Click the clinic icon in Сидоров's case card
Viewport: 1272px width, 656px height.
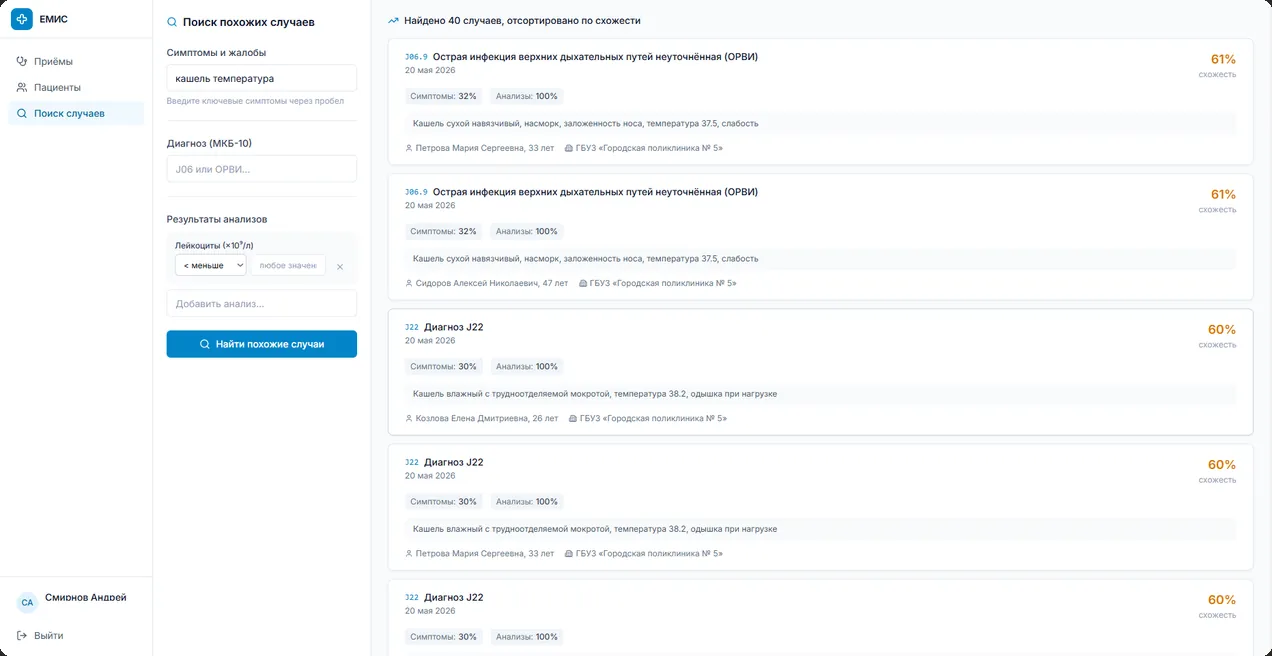pos(583,283)
